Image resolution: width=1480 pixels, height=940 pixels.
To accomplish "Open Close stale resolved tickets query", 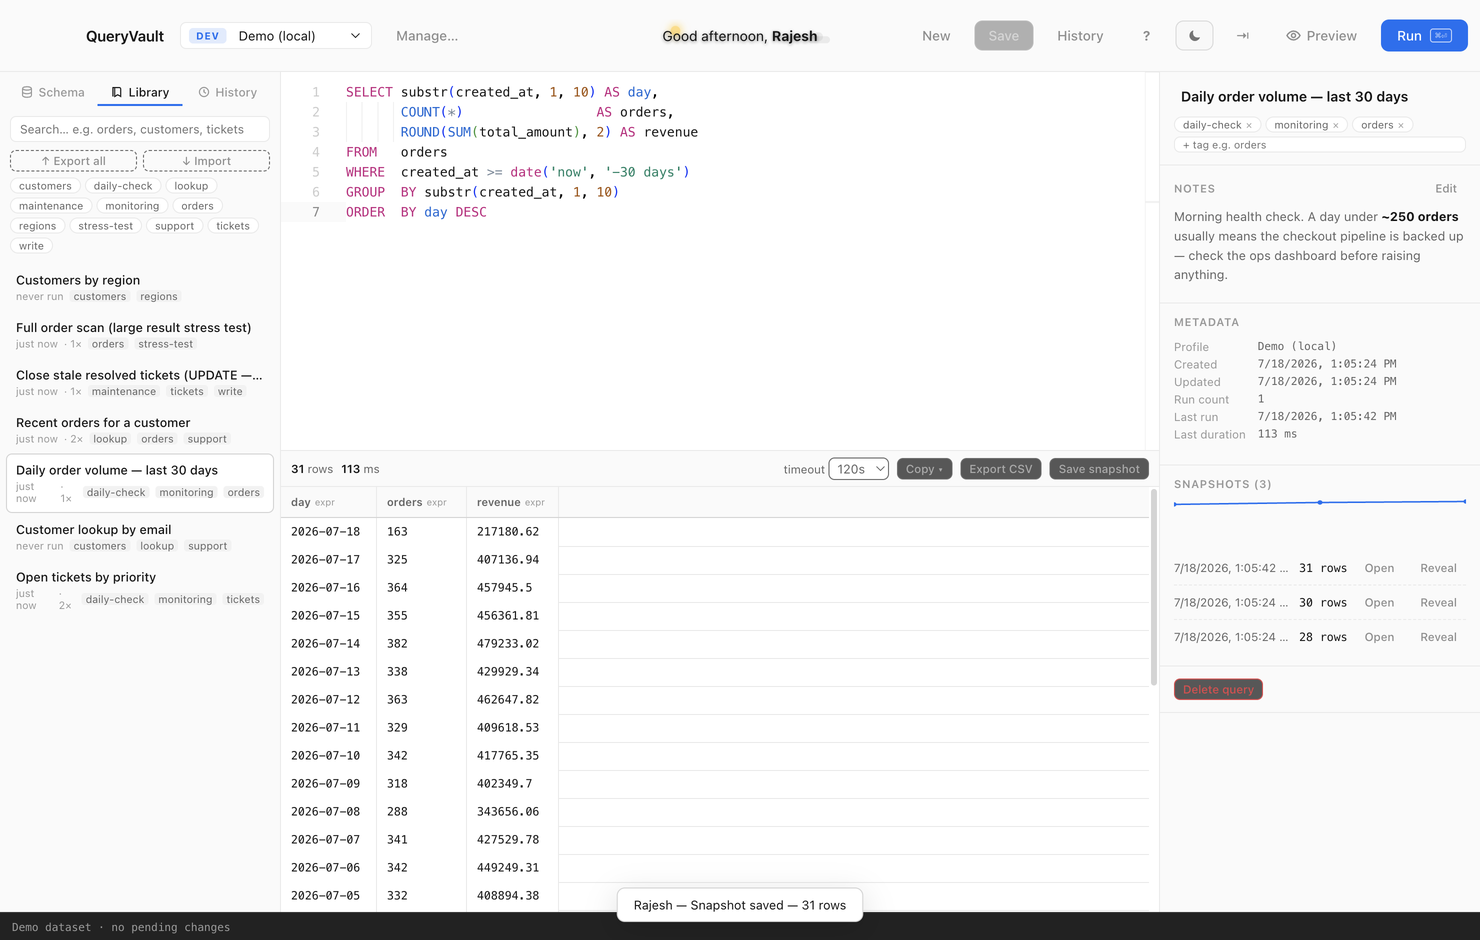I will (140, 383).
